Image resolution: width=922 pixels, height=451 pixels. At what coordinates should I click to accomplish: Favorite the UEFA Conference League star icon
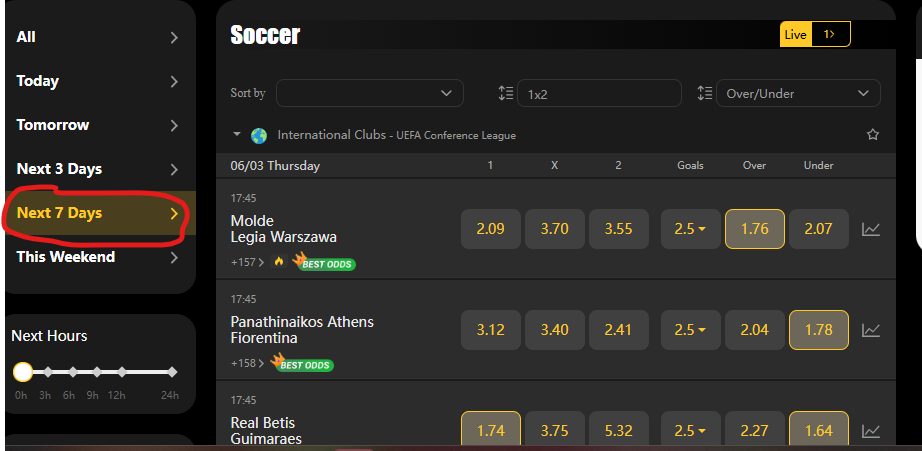[872, 134]
